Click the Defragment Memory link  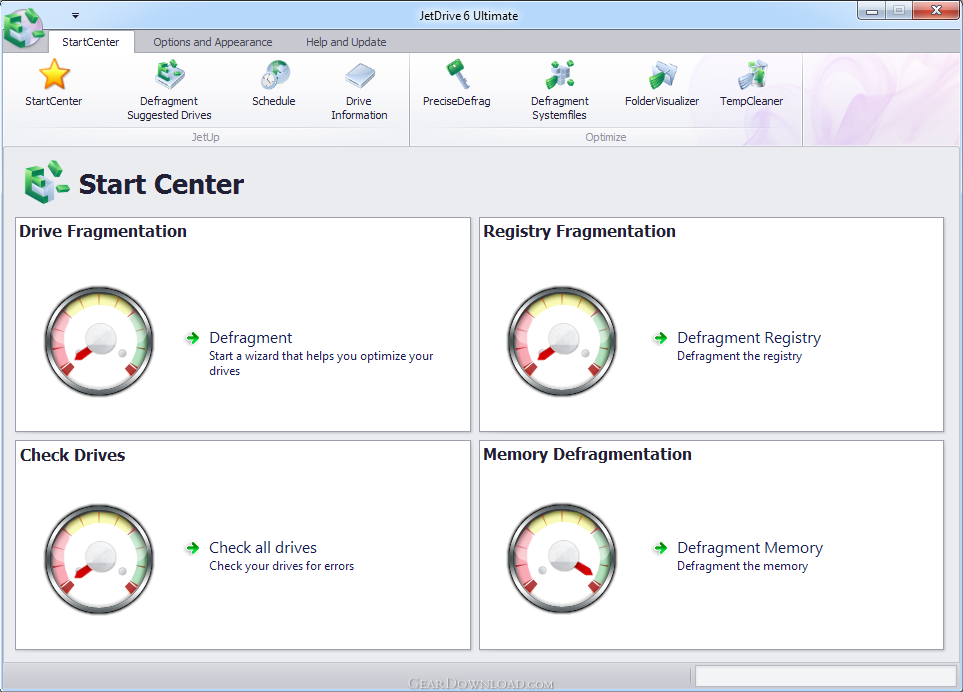click(750, 548)
